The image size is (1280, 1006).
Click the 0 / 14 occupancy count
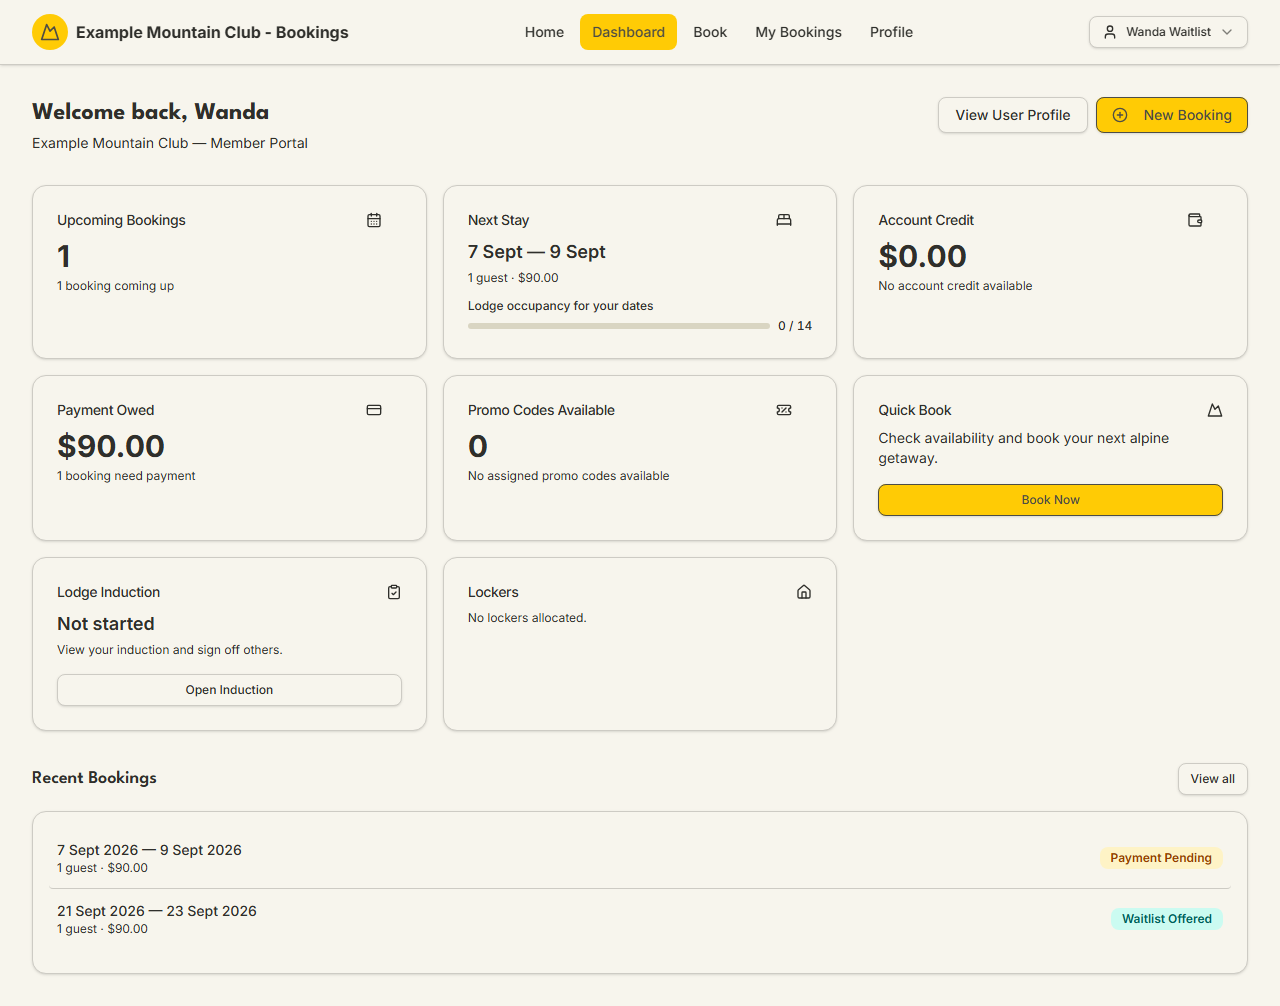tap(795, 326)
